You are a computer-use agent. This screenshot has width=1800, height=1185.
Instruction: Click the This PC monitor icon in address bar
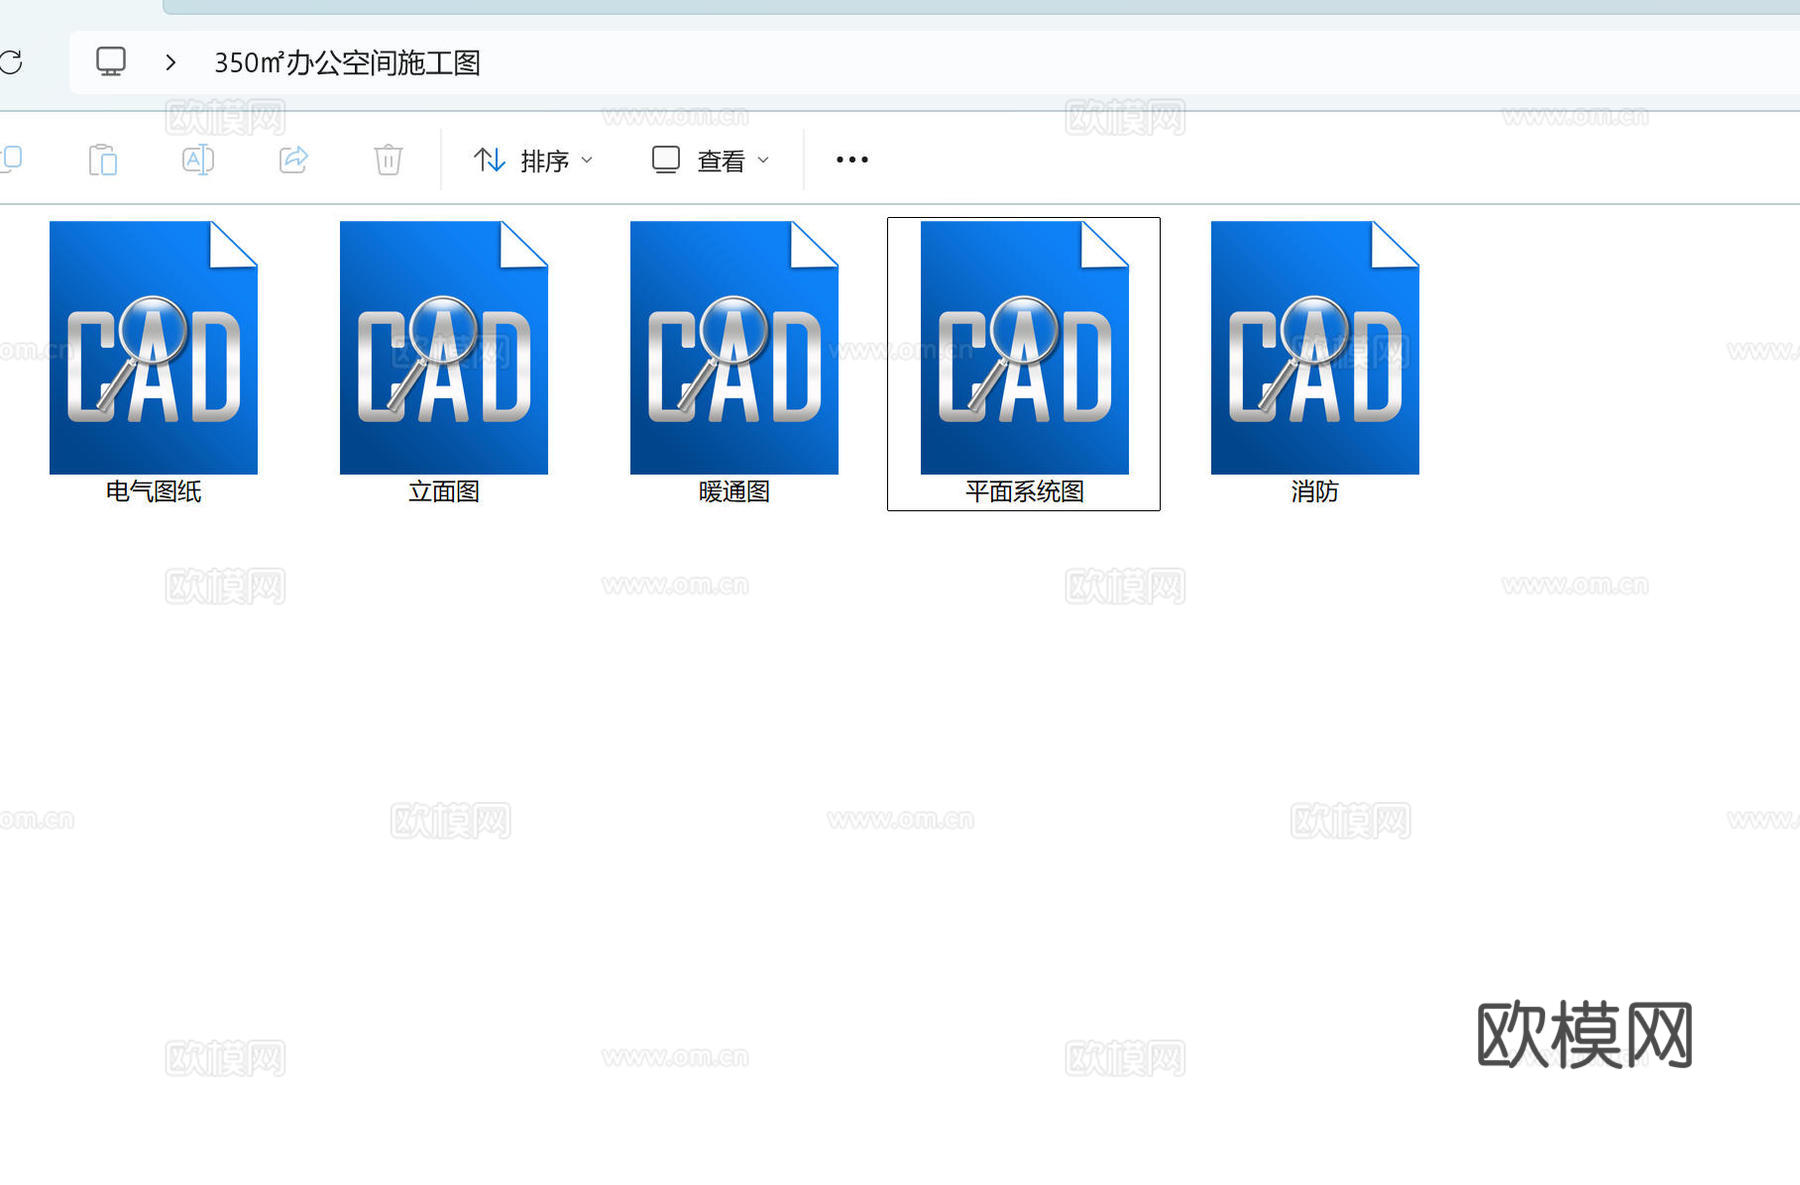coord(111,62)
